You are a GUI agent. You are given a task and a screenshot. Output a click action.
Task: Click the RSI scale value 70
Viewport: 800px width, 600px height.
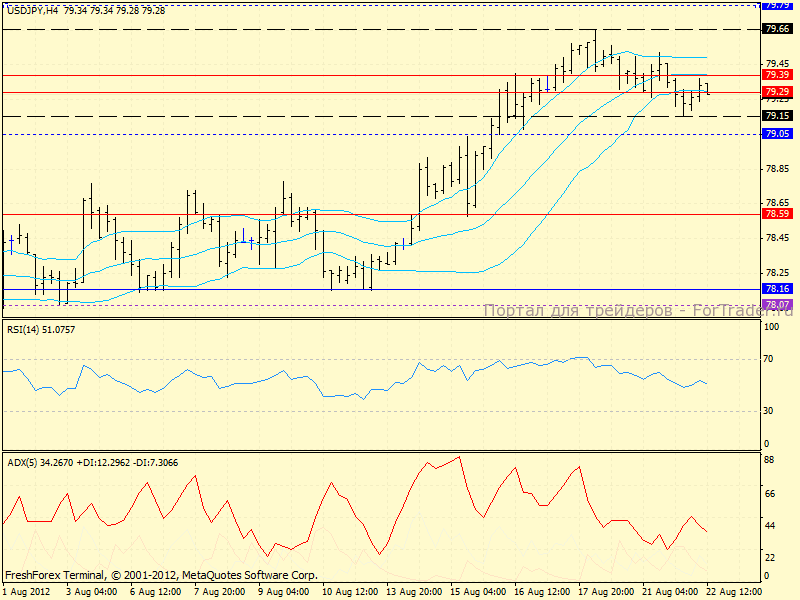pos(770,357)
